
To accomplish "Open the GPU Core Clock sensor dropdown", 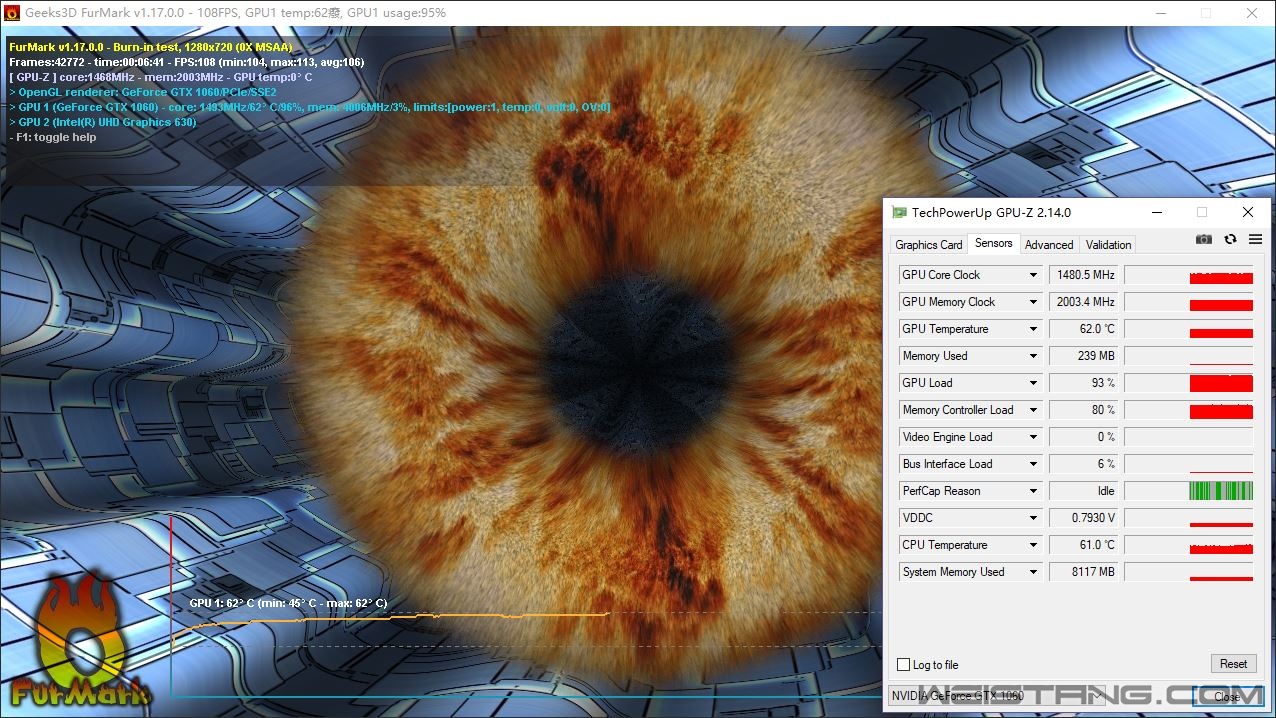I will point(1034,275).
